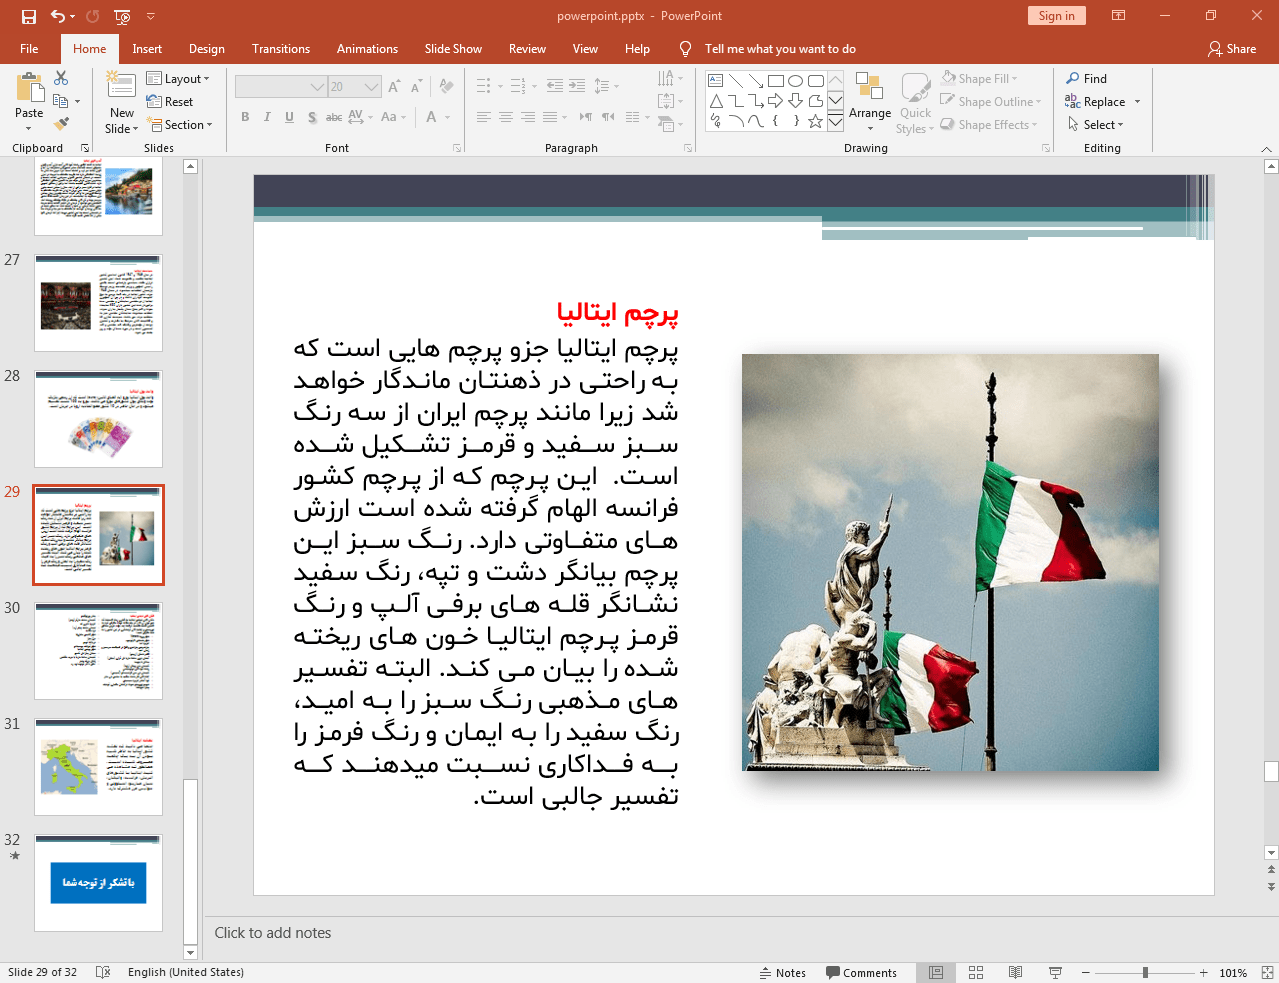Select slide 31 thumbnail

pos(98,766)
